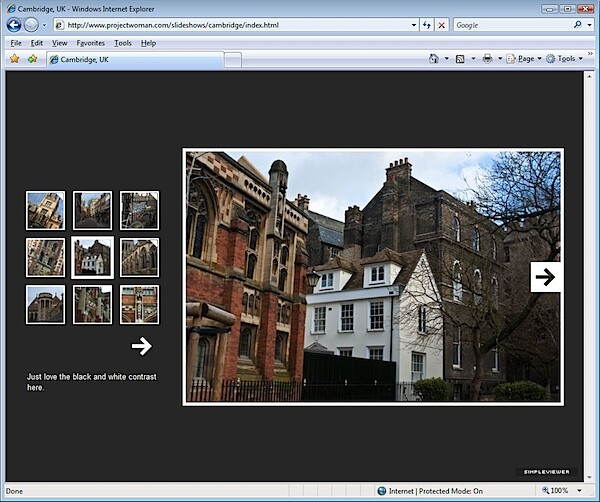Click the browser Forward button

(31, 25)
